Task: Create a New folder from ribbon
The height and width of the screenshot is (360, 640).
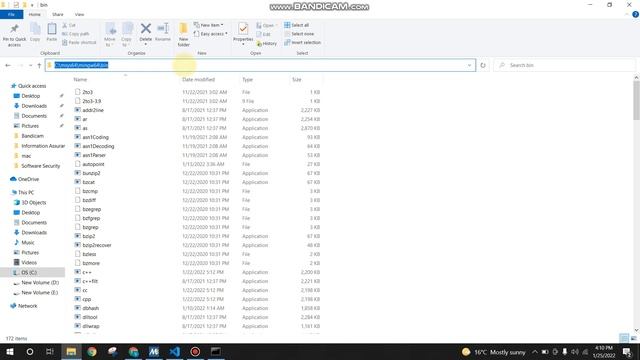Action: tap(184, 35)
